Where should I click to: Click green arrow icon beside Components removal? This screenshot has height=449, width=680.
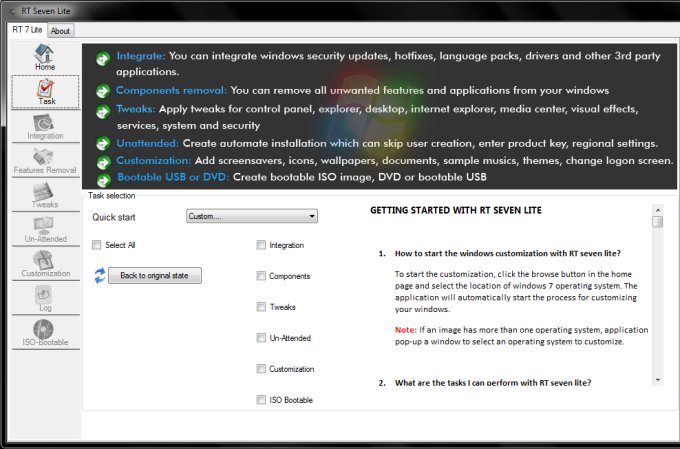(x=103, y=91)
